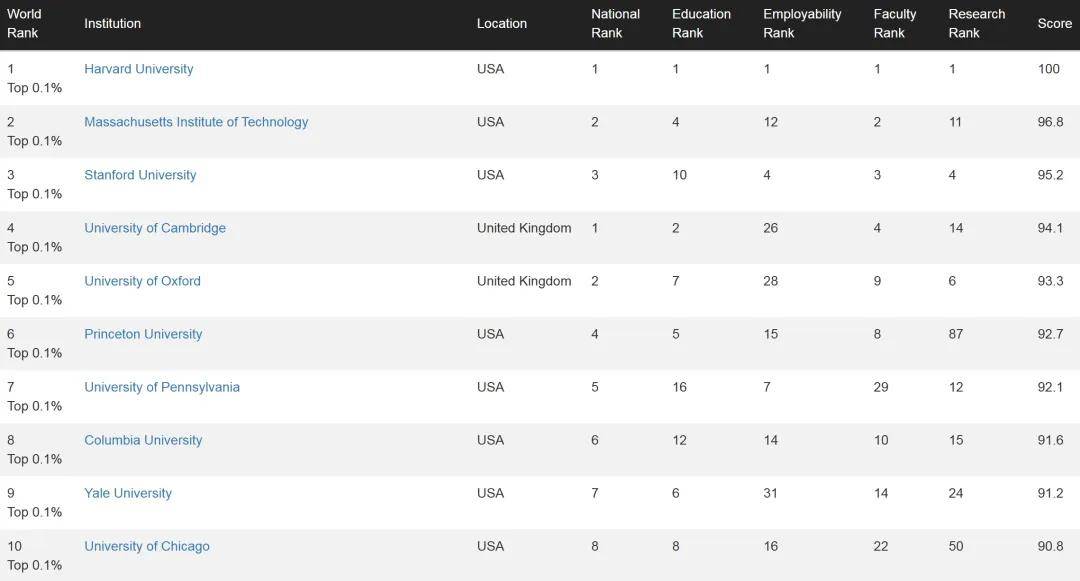Open the Princeton University link

click(143, 334)
